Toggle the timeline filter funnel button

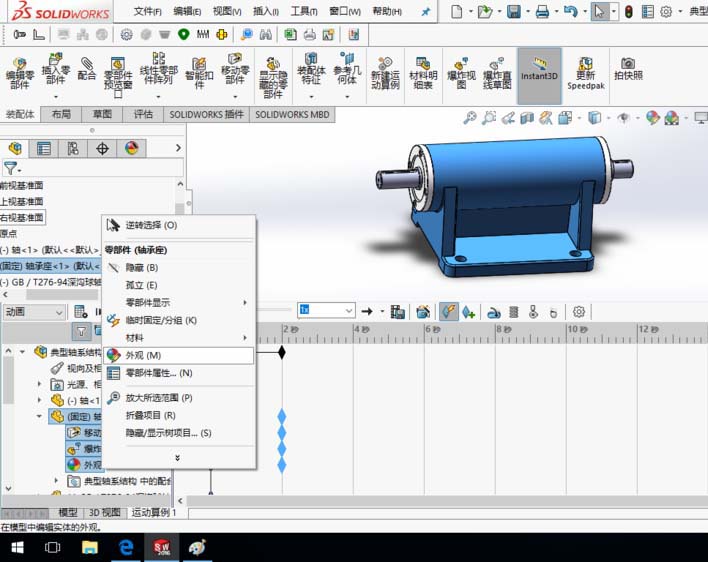(80, 331)
